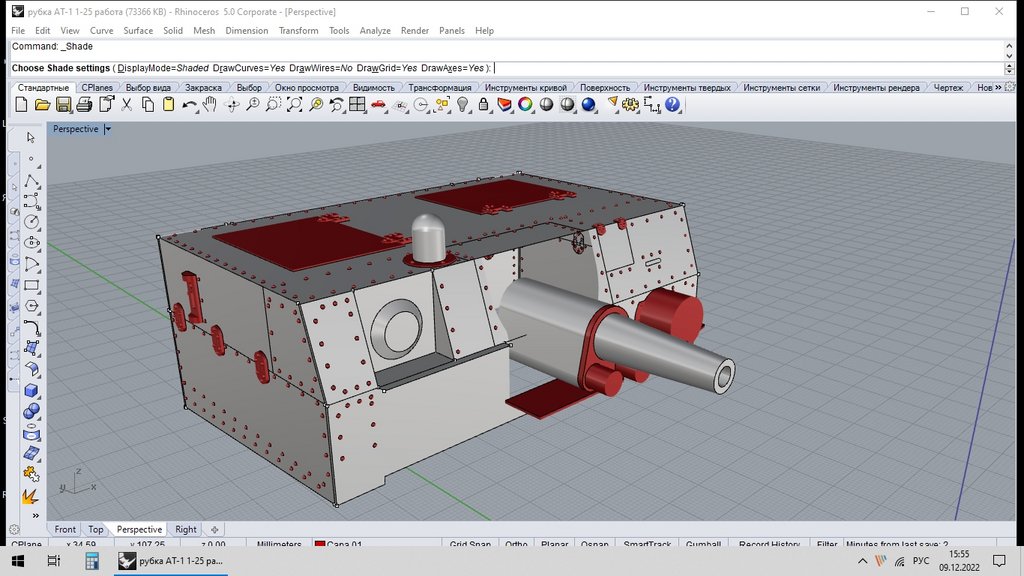
Task: Toggle Ortho mode in the status bar
Action: pyautogui.click(x=516, y=543)
